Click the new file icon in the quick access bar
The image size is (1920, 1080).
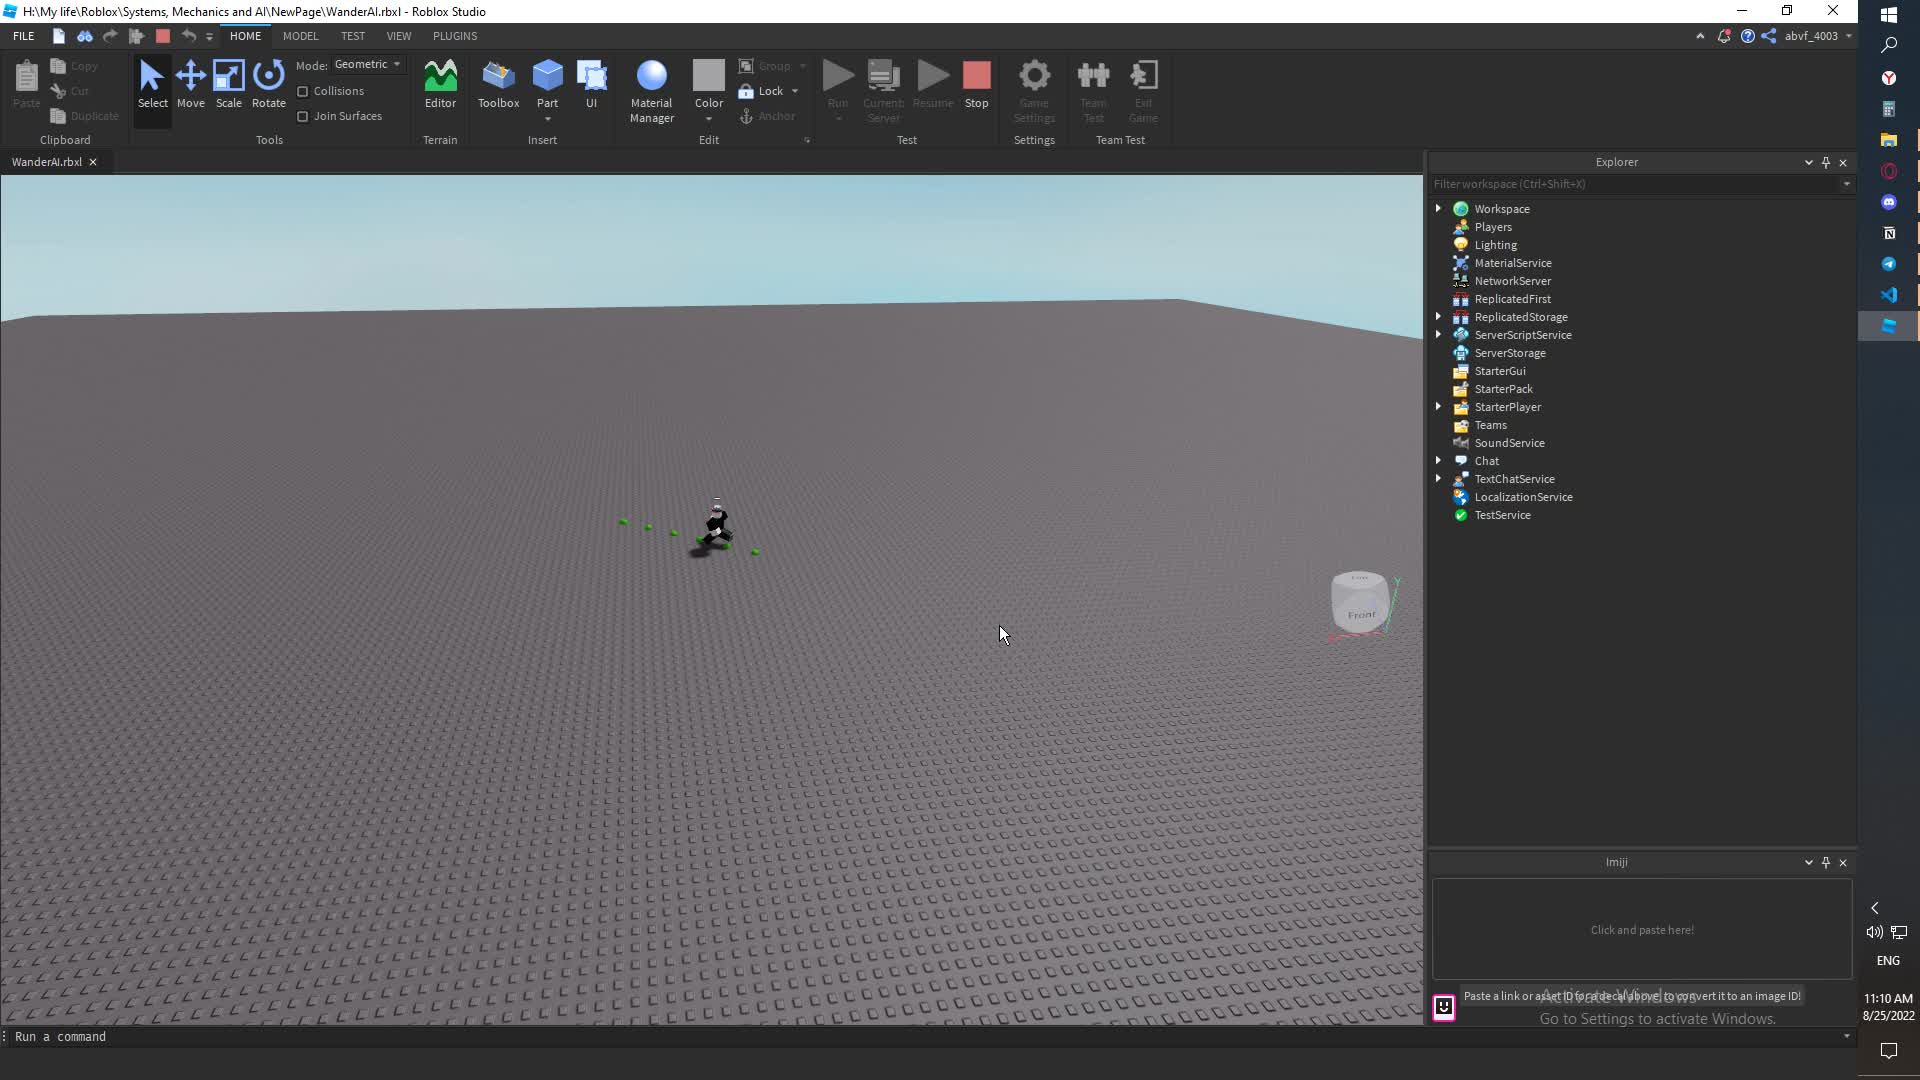coord(59,36)
